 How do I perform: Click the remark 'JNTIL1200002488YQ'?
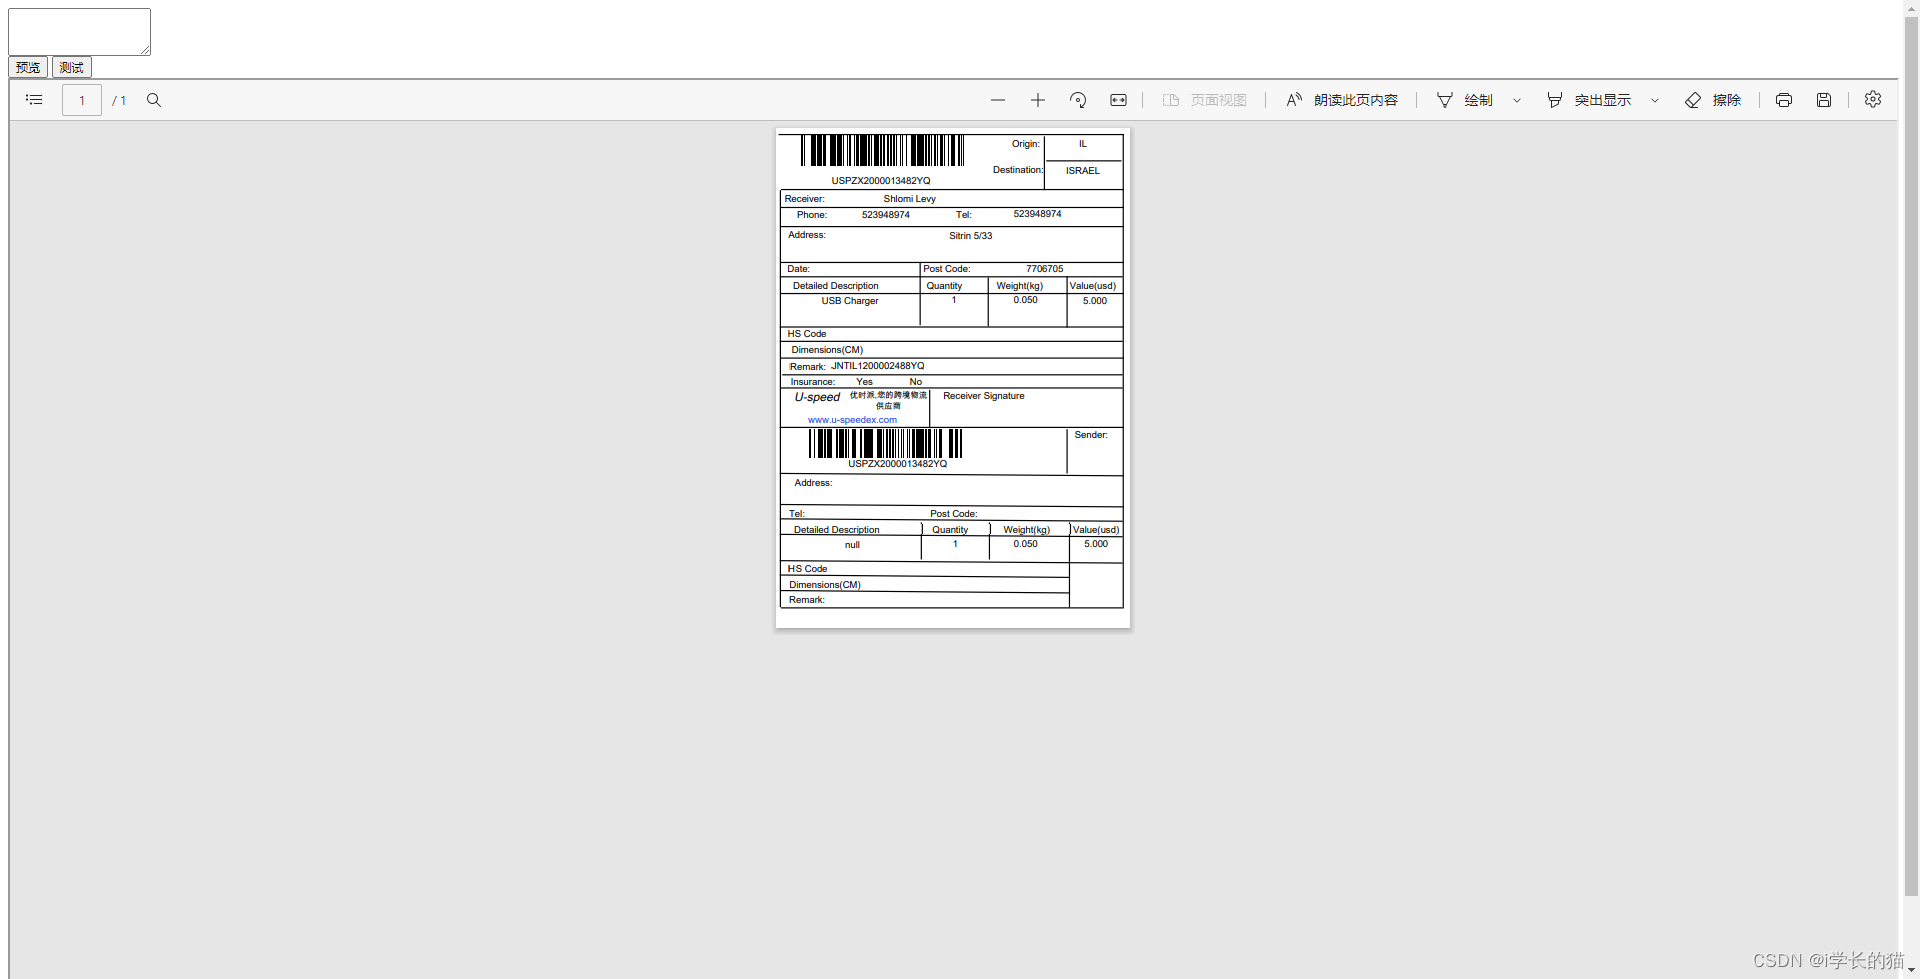coord(877,366)
